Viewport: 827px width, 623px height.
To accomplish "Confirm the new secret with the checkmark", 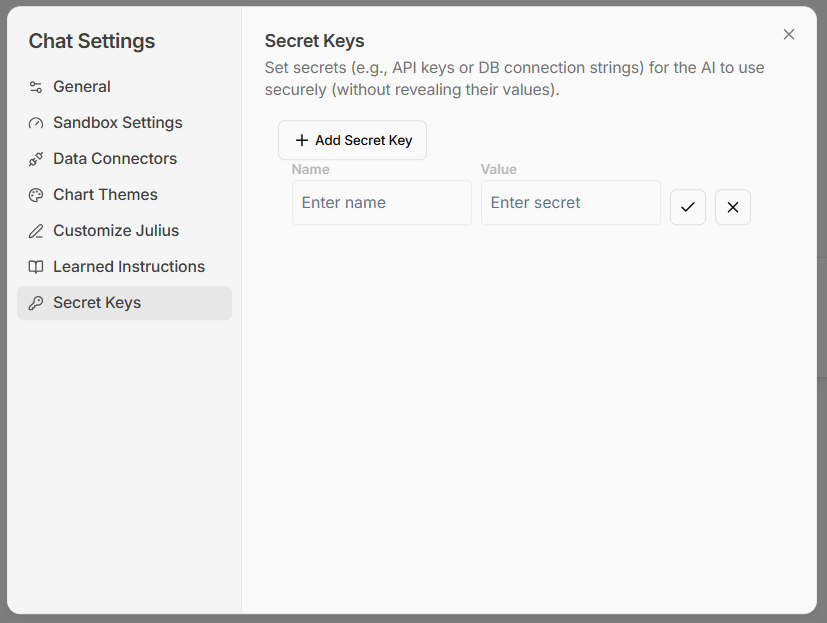I will click(688, 207).
